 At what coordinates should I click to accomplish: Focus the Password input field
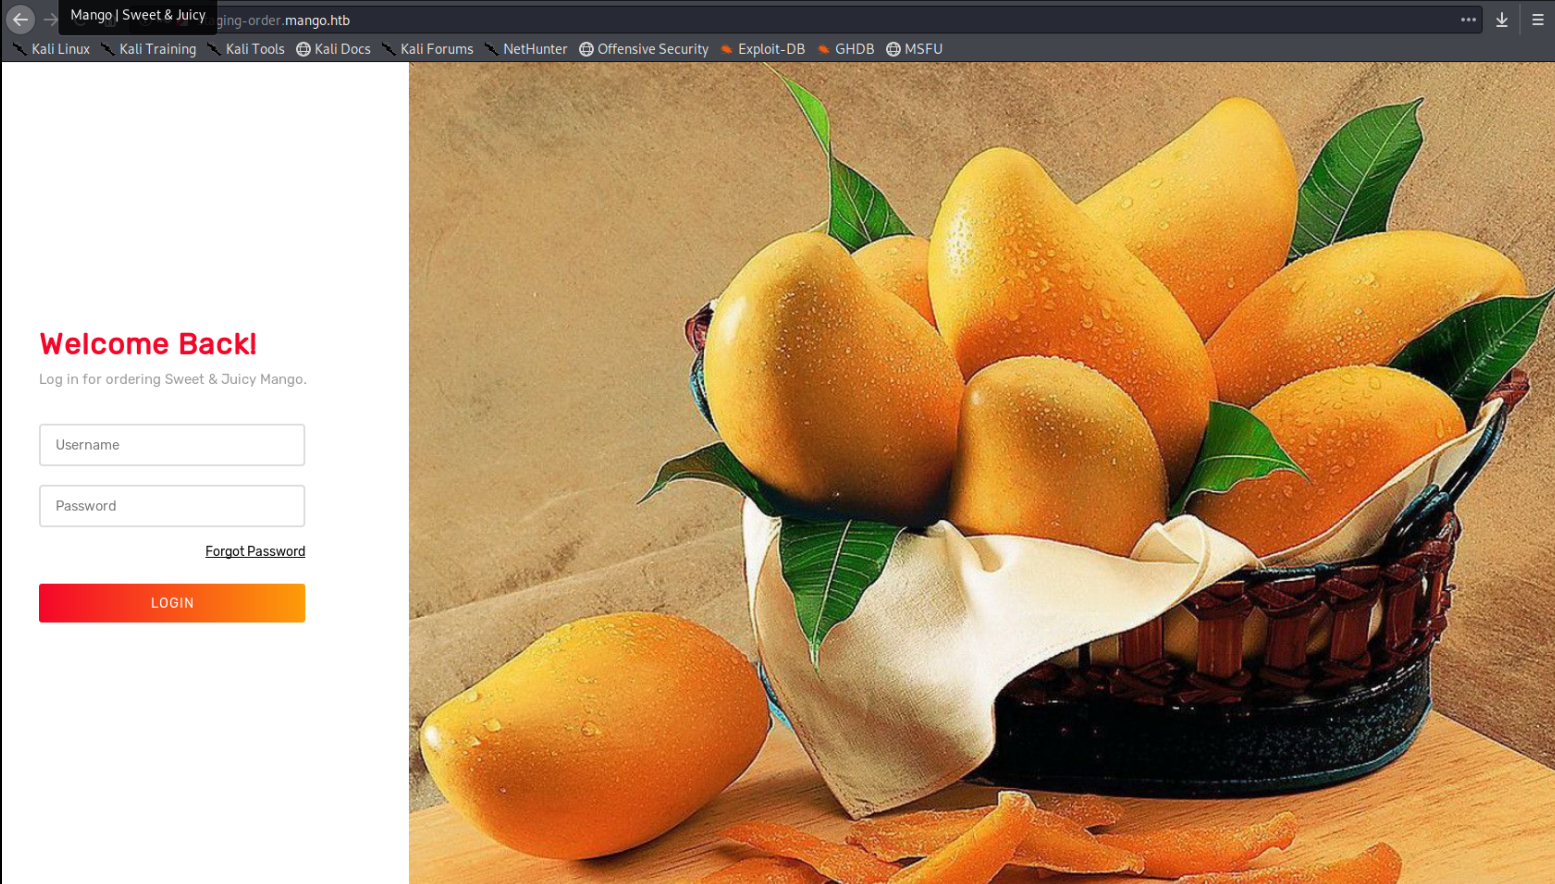click(x=172, y=506)
